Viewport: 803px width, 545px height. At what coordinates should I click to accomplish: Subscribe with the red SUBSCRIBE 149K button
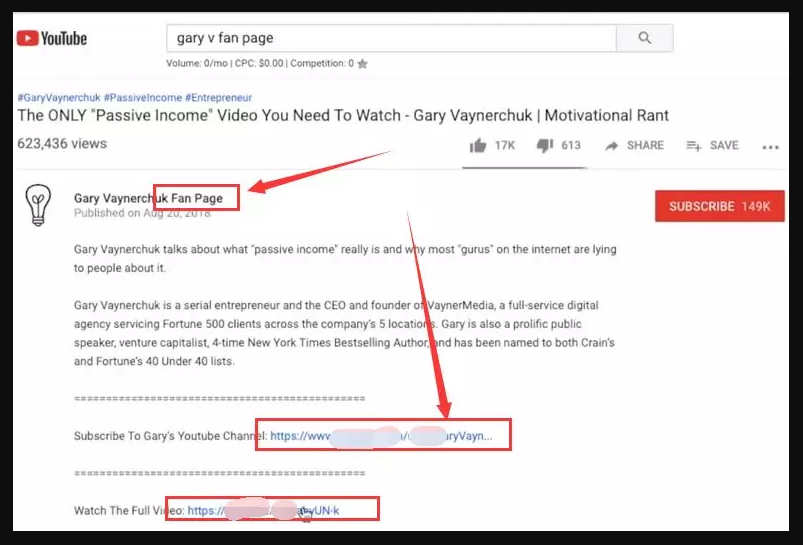click(x=720, y=206)
